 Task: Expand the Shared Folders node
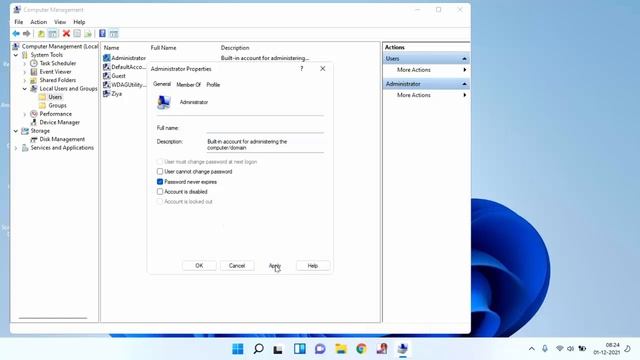(24, 80)
